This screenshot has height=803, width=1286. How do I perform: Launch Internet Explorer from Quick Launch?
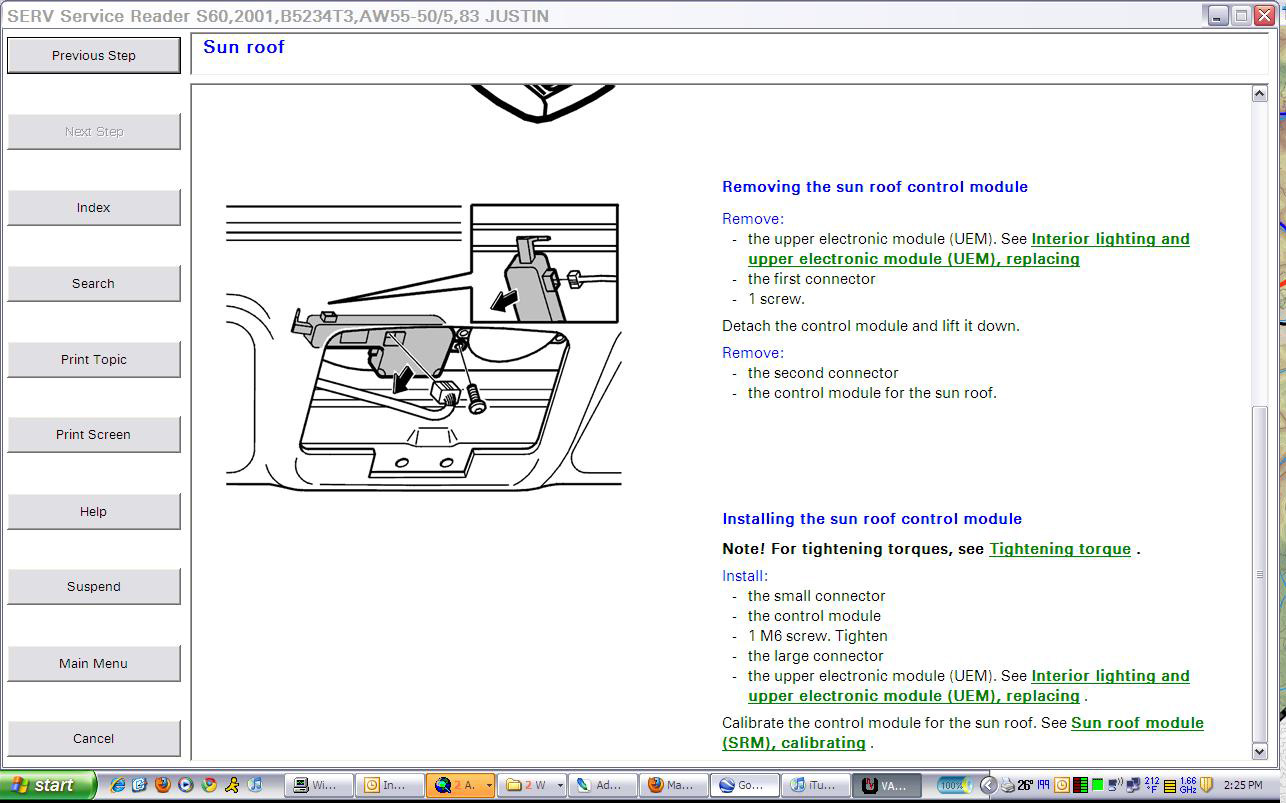pyautogui.click(x=116, y=785)
